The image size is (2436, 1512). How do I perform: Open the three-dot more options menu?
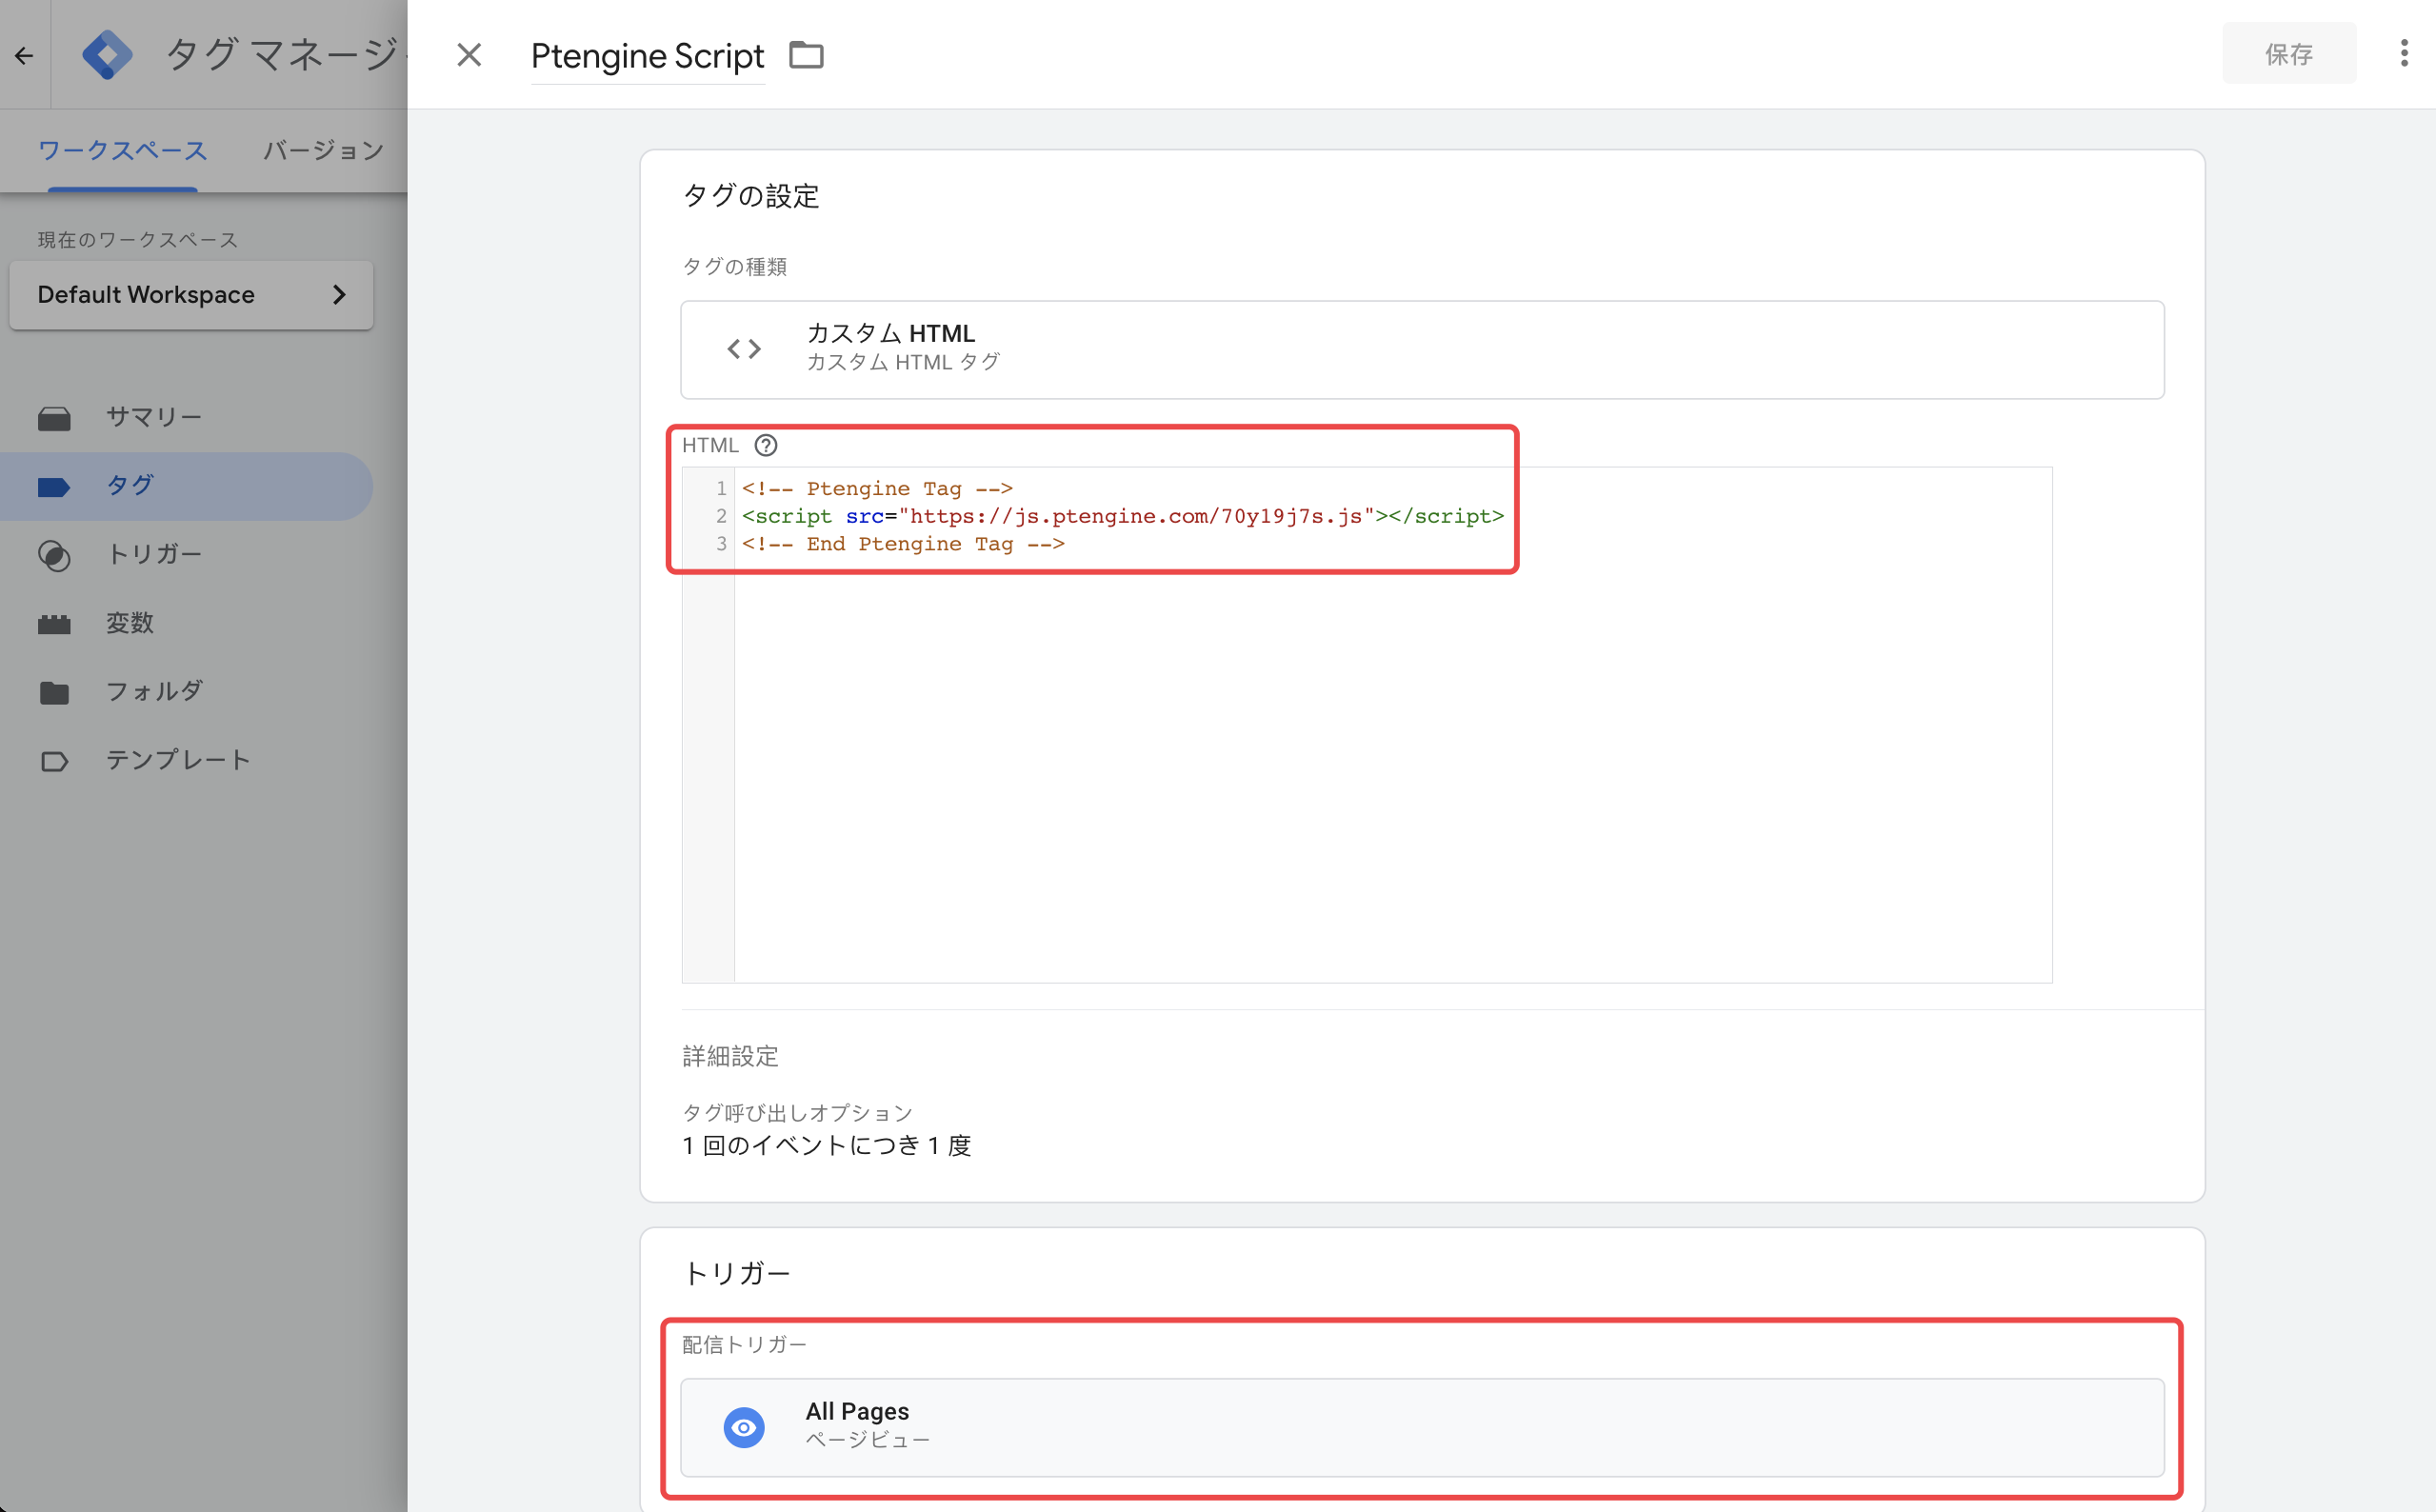[x=2404, y=54]
